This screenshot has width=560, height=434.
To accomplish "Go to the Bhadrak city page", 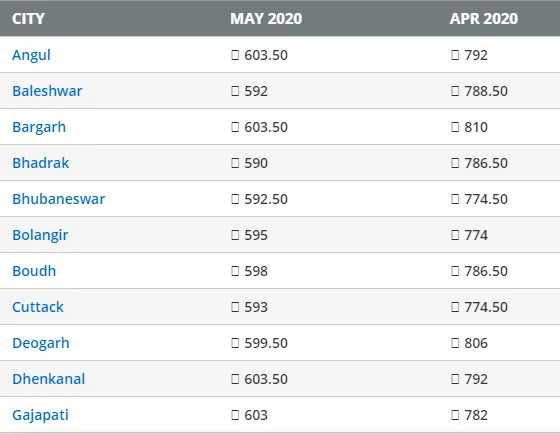I will [x=41, y=163].
